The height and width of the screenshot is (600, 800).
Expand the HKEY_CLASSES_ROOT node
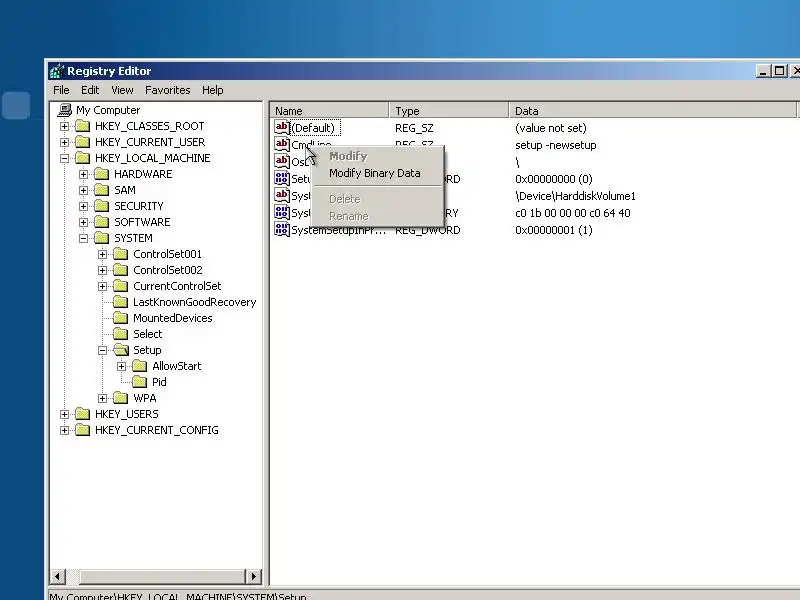(64, 127)
